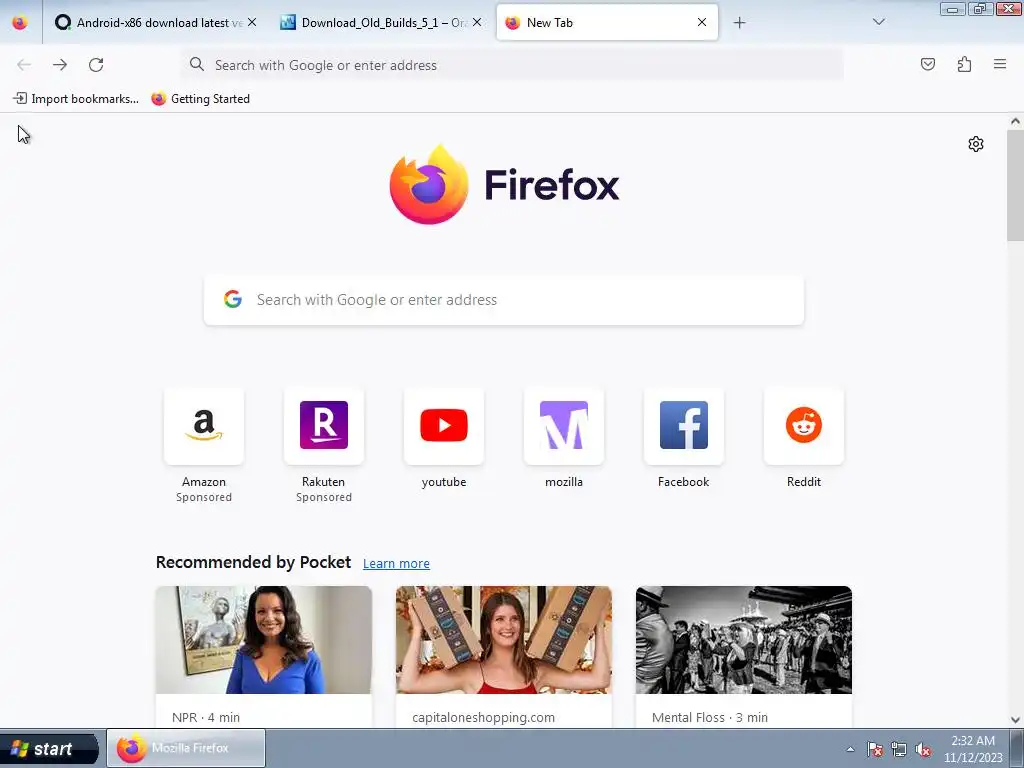Open the Extensions puzzle icon
This screenshot has height=768, width=1024.
(964, 64)
